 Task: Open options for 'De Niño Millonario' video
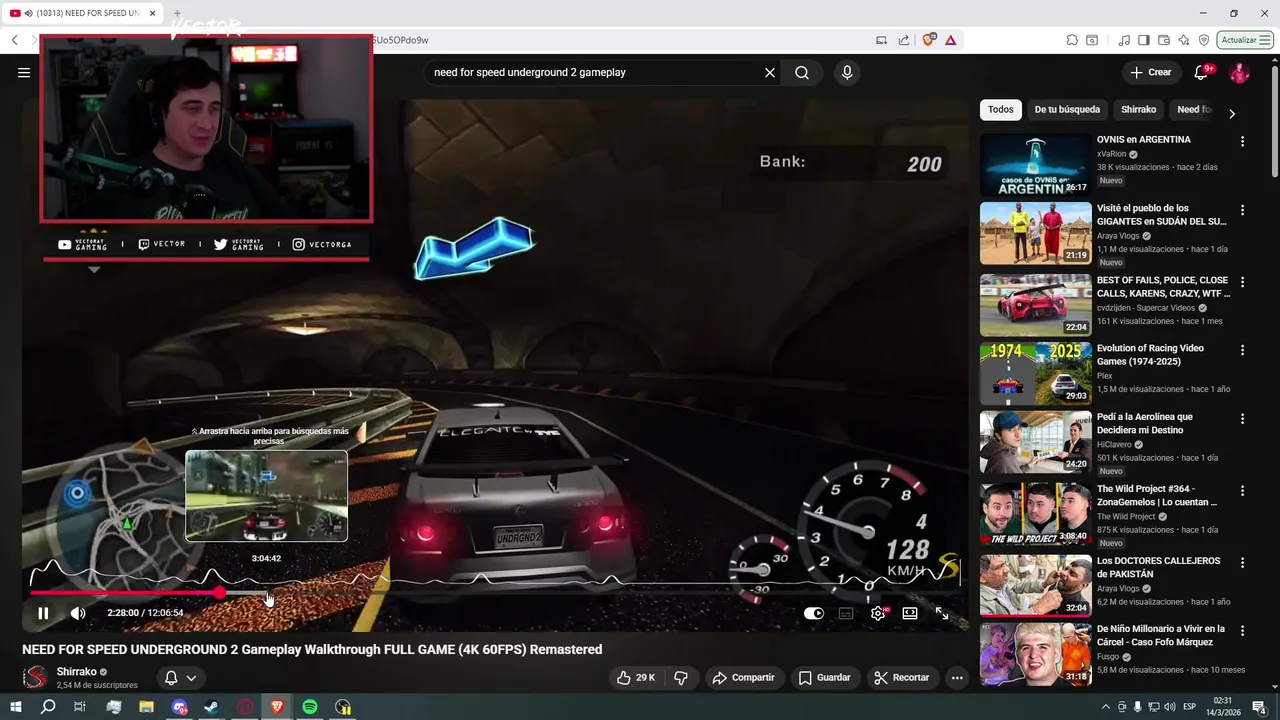pyautogui.click(x=1242, y=630)
